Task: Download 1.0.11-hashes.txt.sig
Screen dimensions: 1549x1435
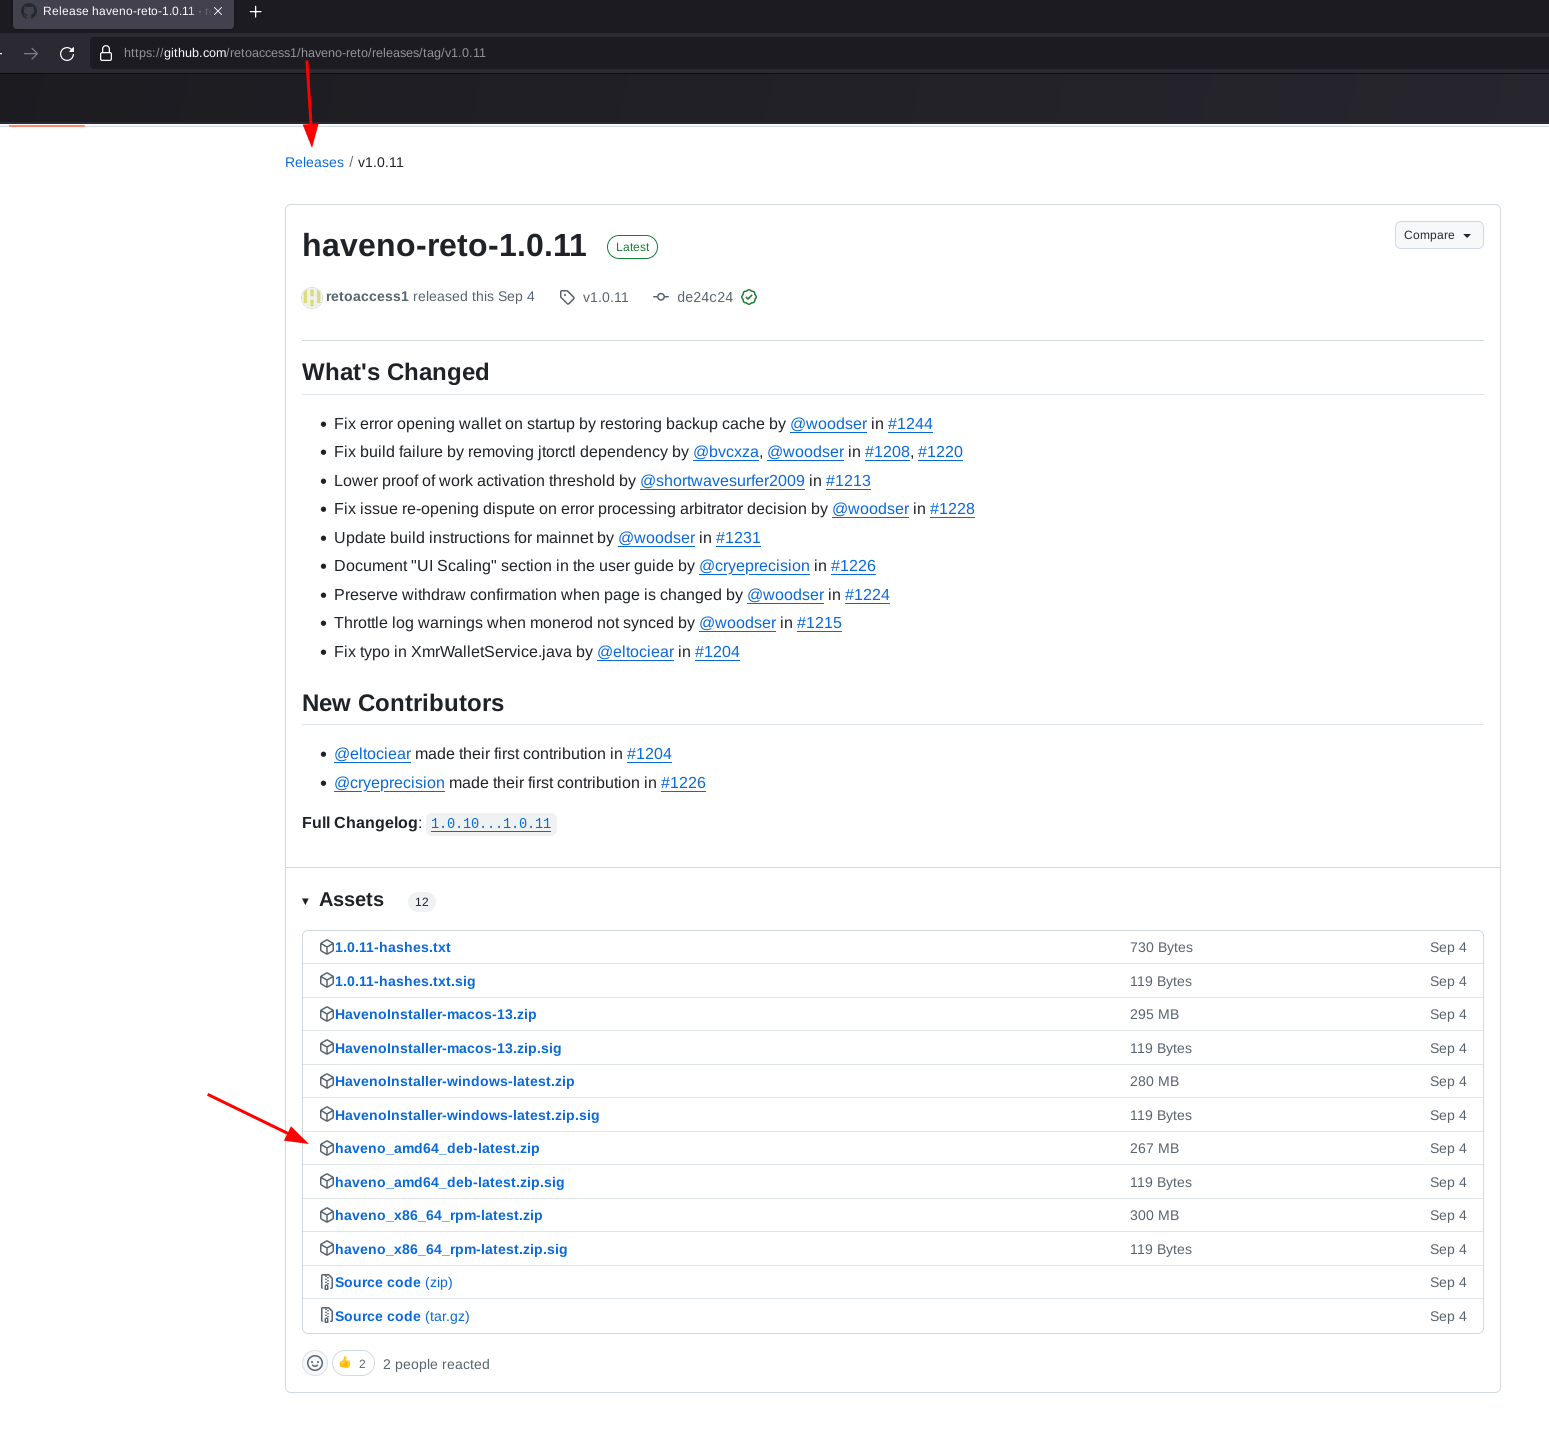Action: pos(405,981)
